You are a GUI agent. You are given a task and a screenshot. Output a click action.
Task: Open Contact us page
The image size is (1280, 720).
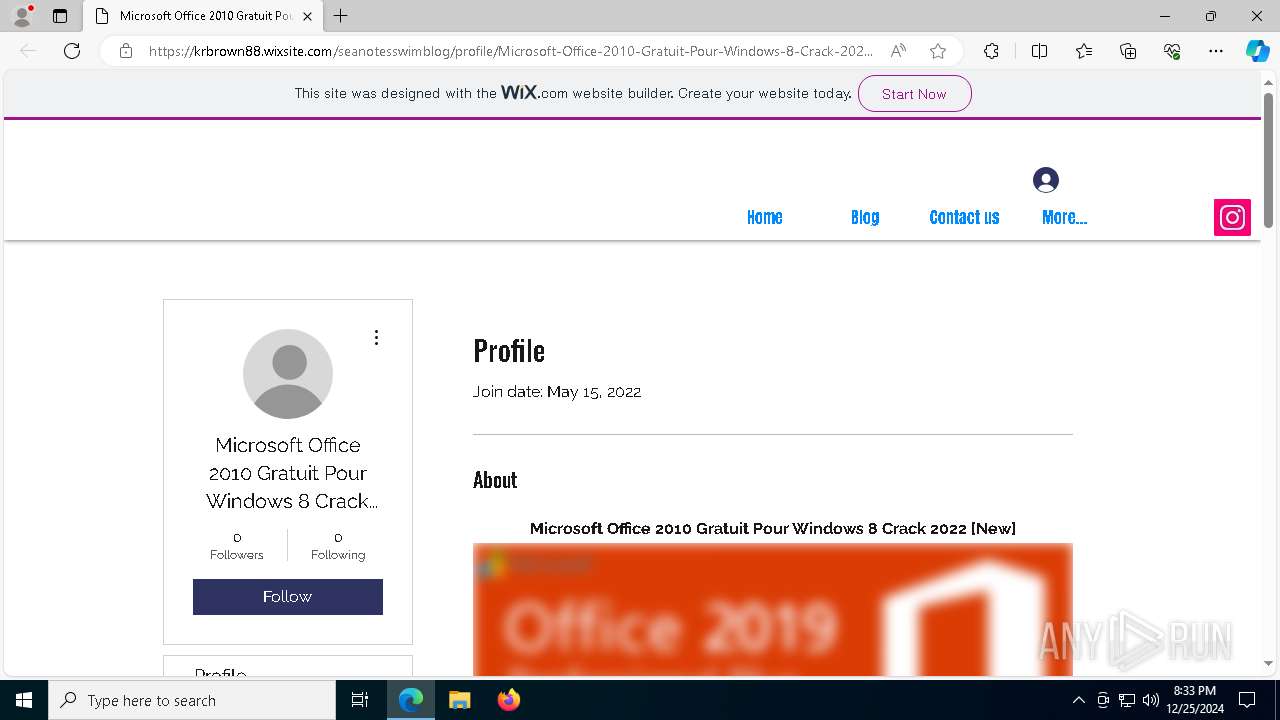point(964,217)
